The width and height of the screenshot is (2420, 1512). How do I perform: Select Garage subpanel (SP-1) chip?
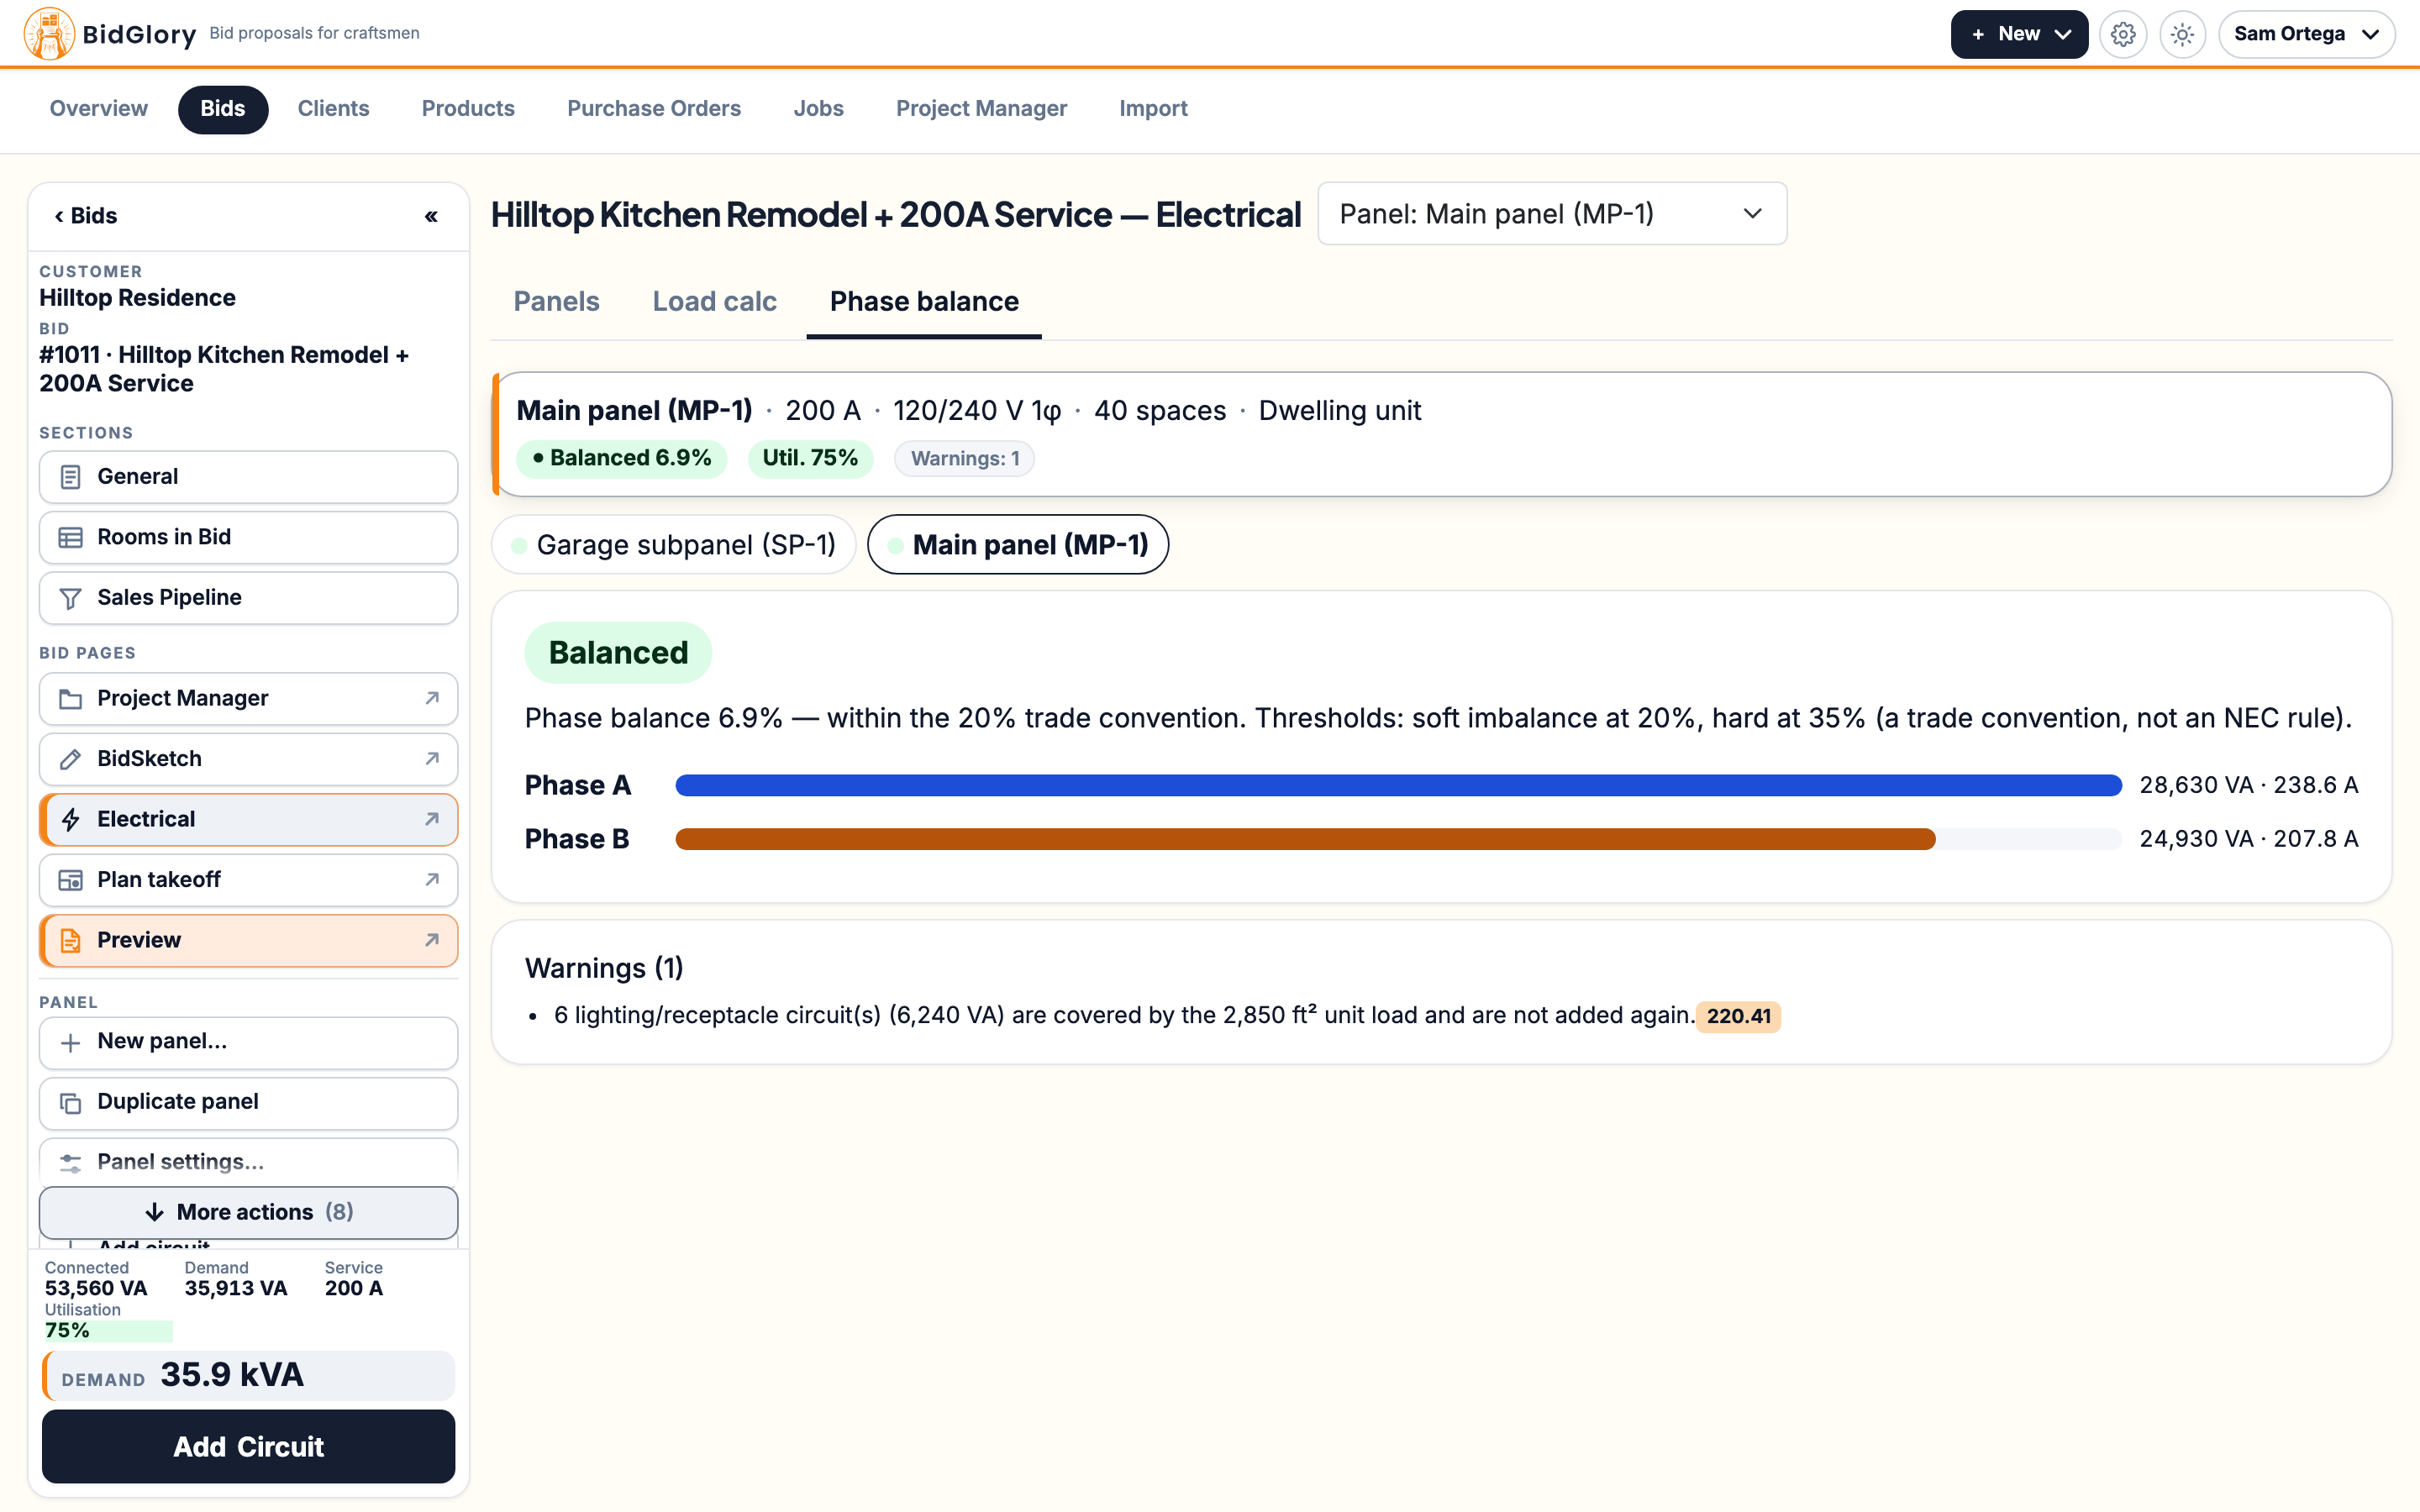point(673,545)
